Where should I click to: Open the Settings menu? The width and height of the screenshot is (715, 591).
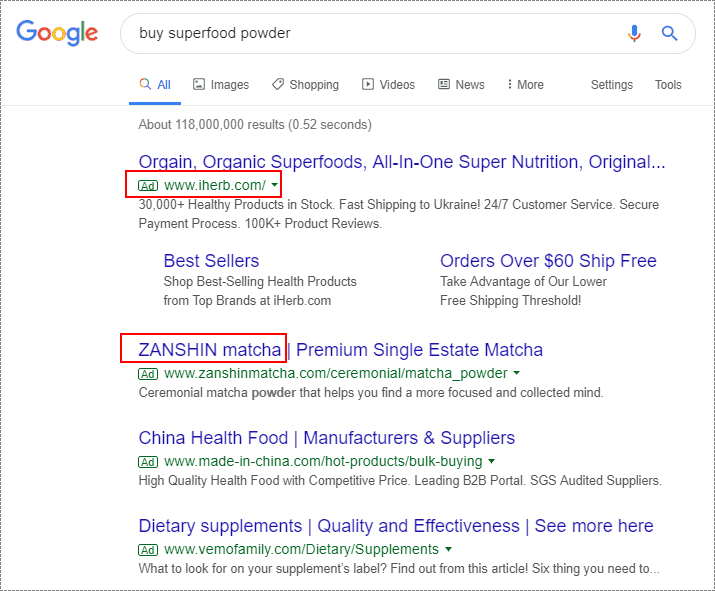point(612,84)
